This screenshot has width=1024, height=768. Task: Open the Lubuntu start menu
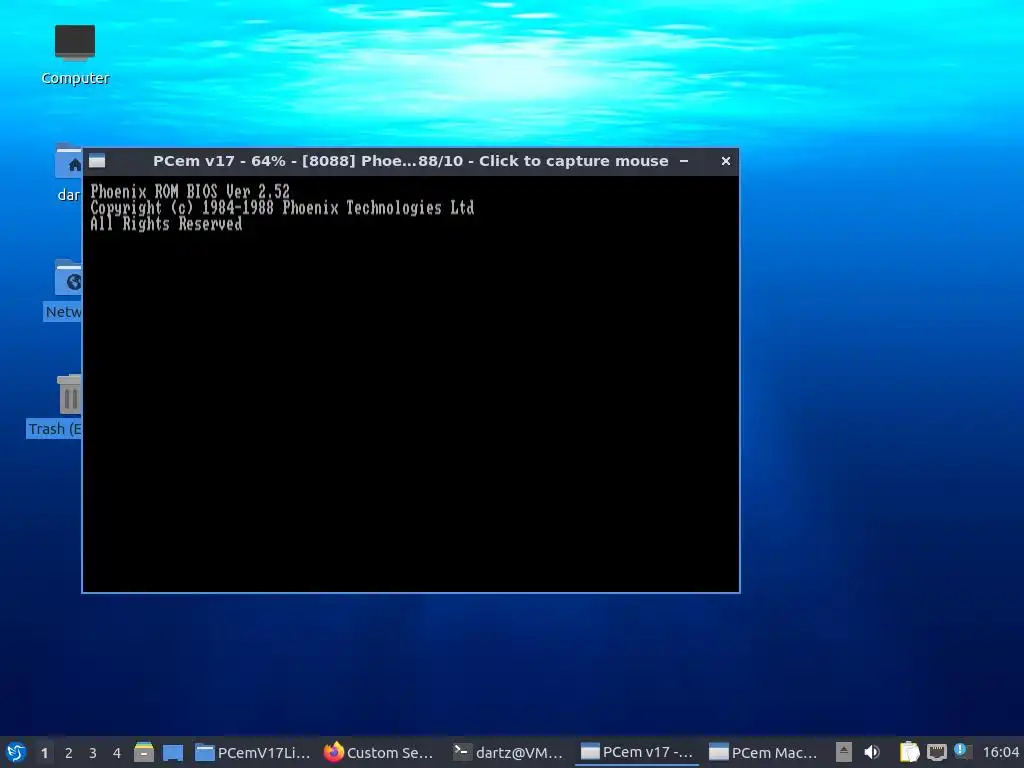pos(16,752)
